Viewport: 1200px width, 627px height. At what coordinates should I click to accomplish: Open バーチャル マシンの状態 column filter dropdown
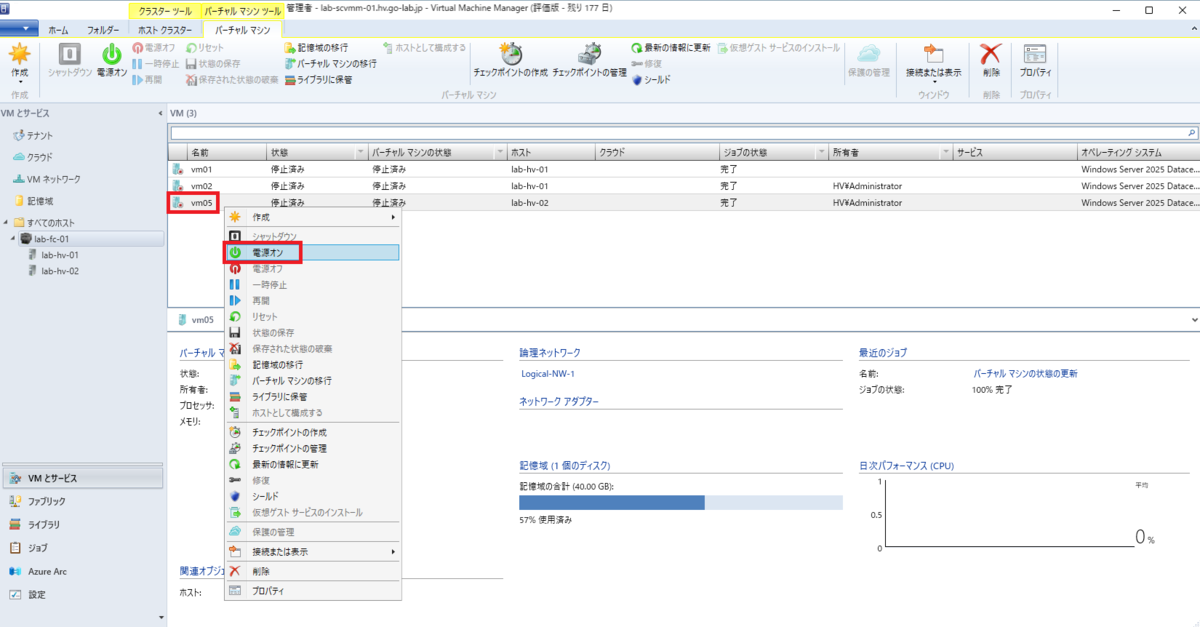500,153
